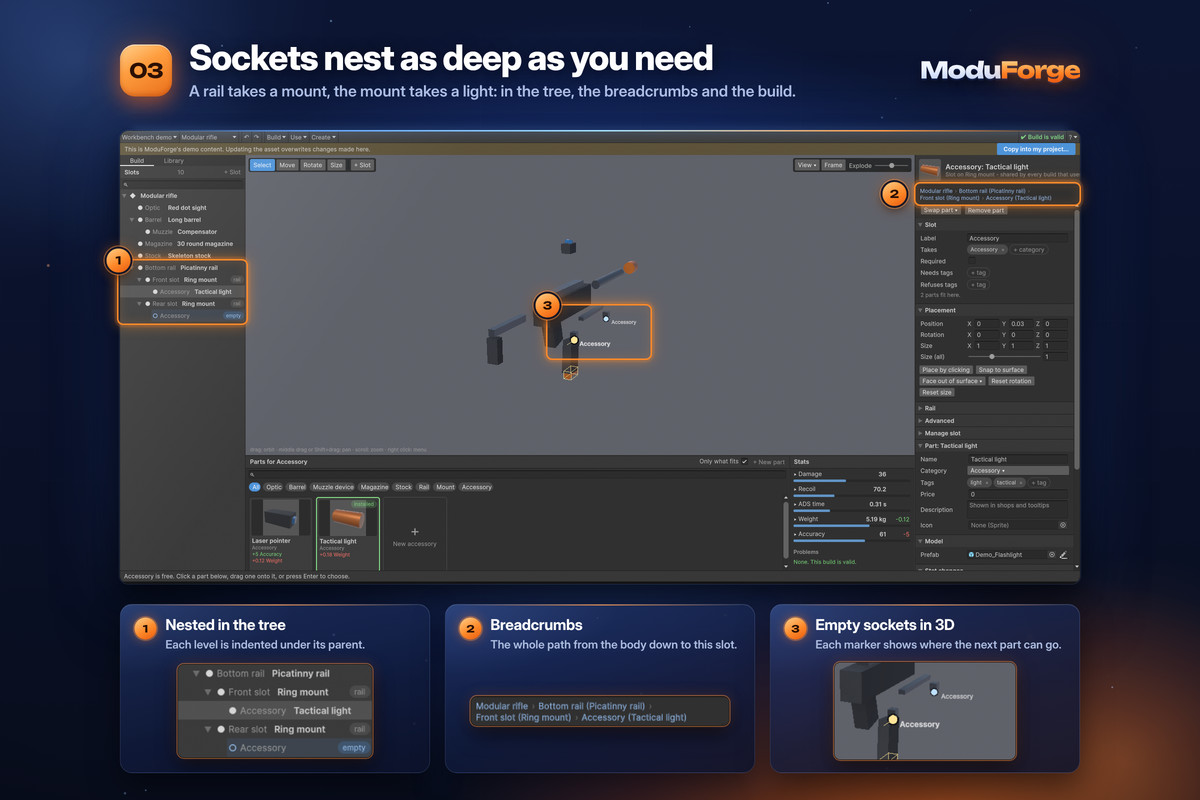The width and height of the screenshot is (1200, 800).
Task: Click the Tactical light preview icon in inspector header
Action: point(930,170)
